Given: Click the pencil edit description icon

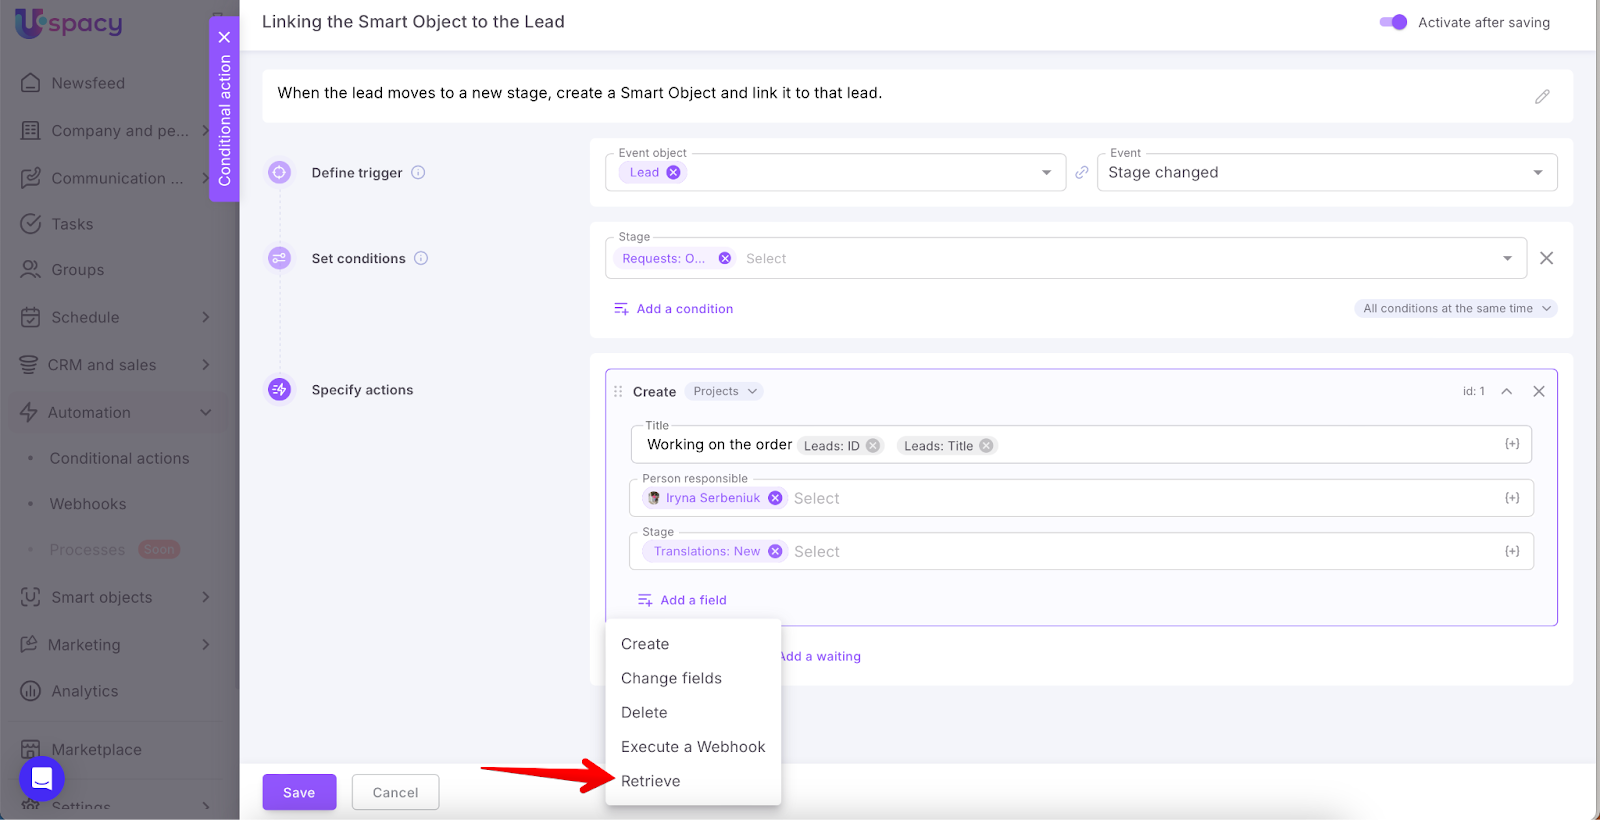Looking at the screenshot, I should [x=1542, y=96].
